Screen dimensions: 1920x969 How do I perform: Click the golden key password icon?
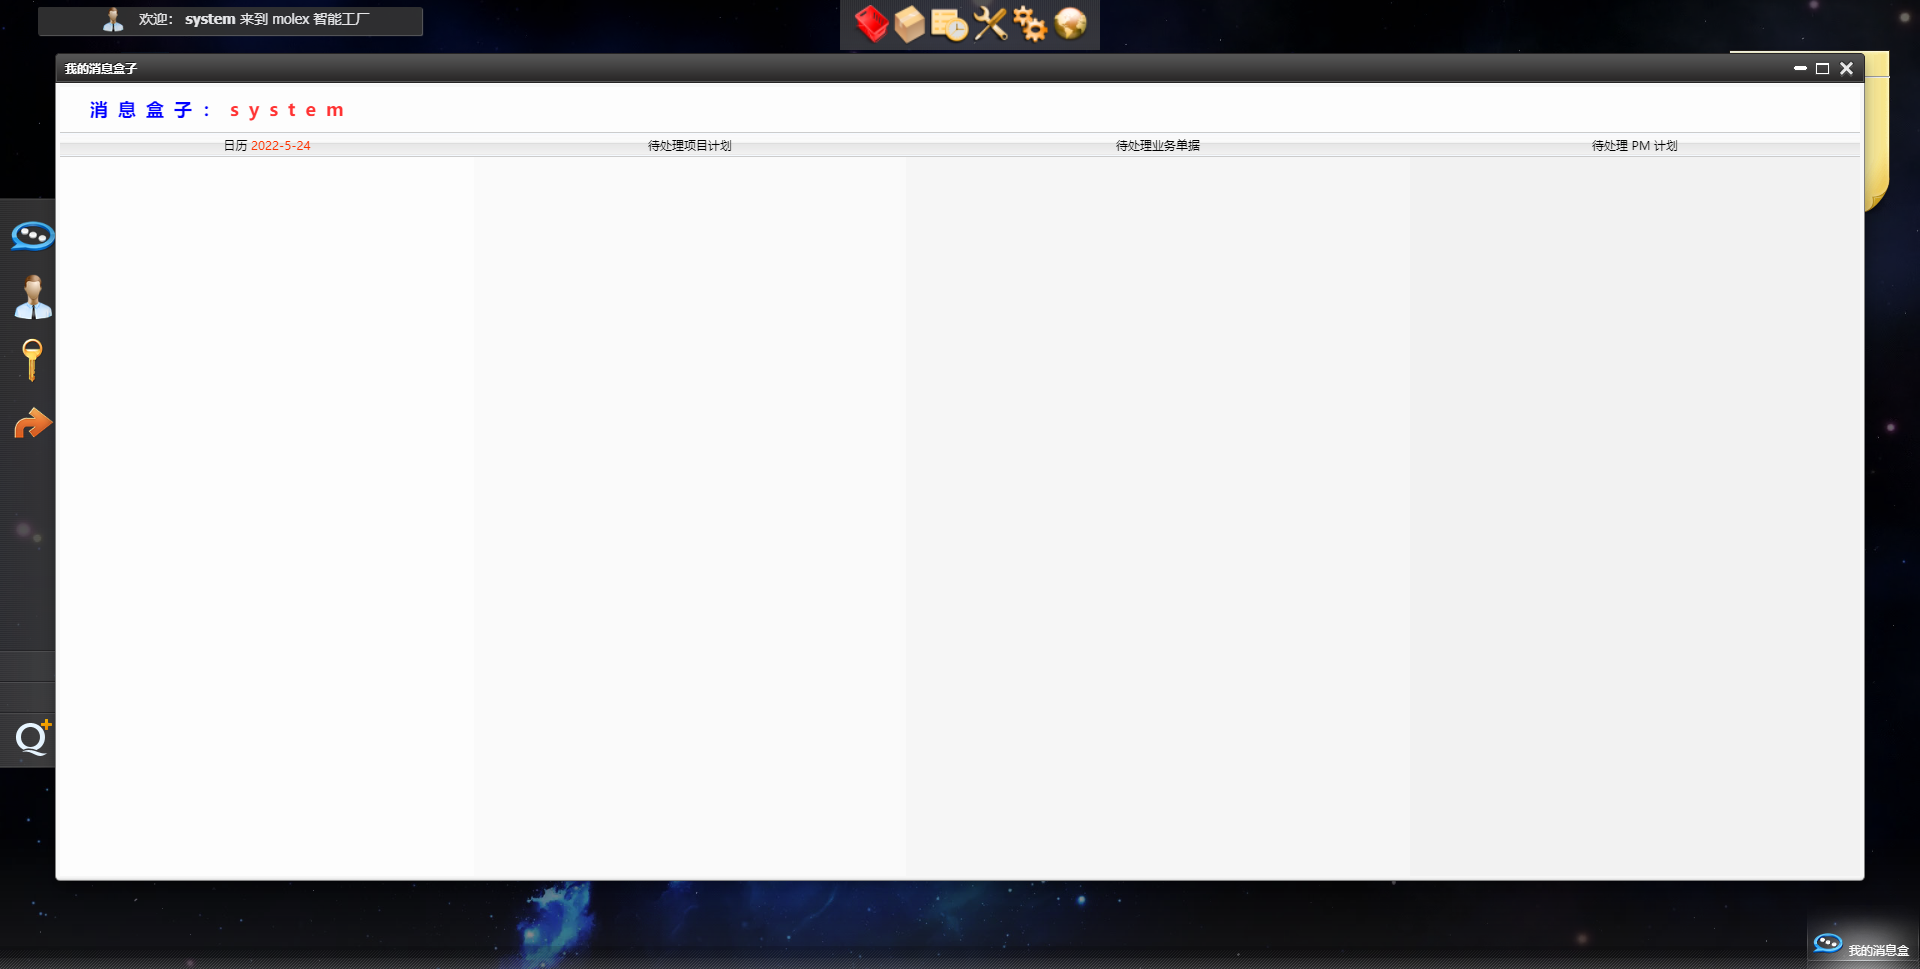(32, 360)
